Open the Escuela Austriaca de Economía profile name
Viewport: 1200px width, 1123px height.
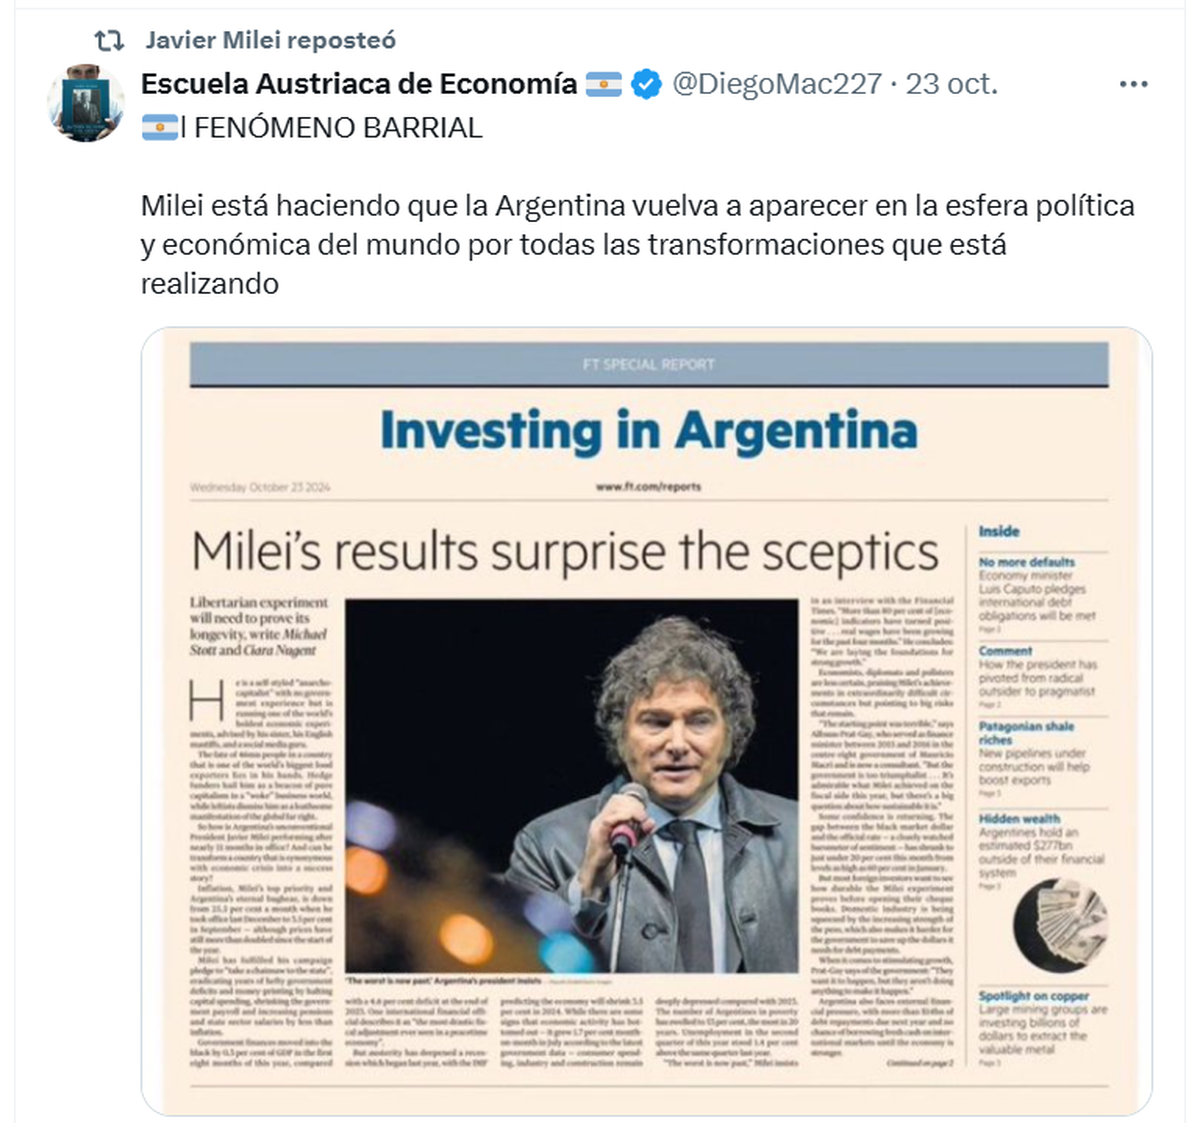(x=359, y=84)
